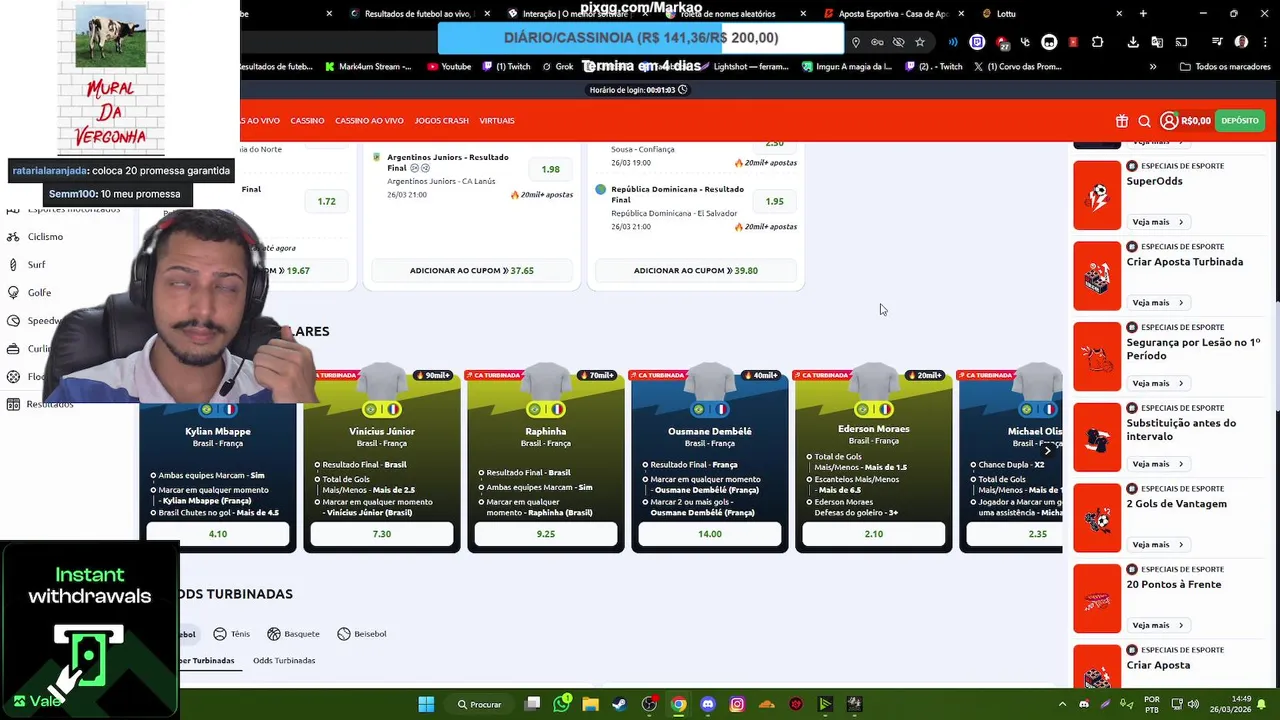Select the 1.72 odds button
Viewport: 1280px width, 720px height.
click(x=327, y=201)
